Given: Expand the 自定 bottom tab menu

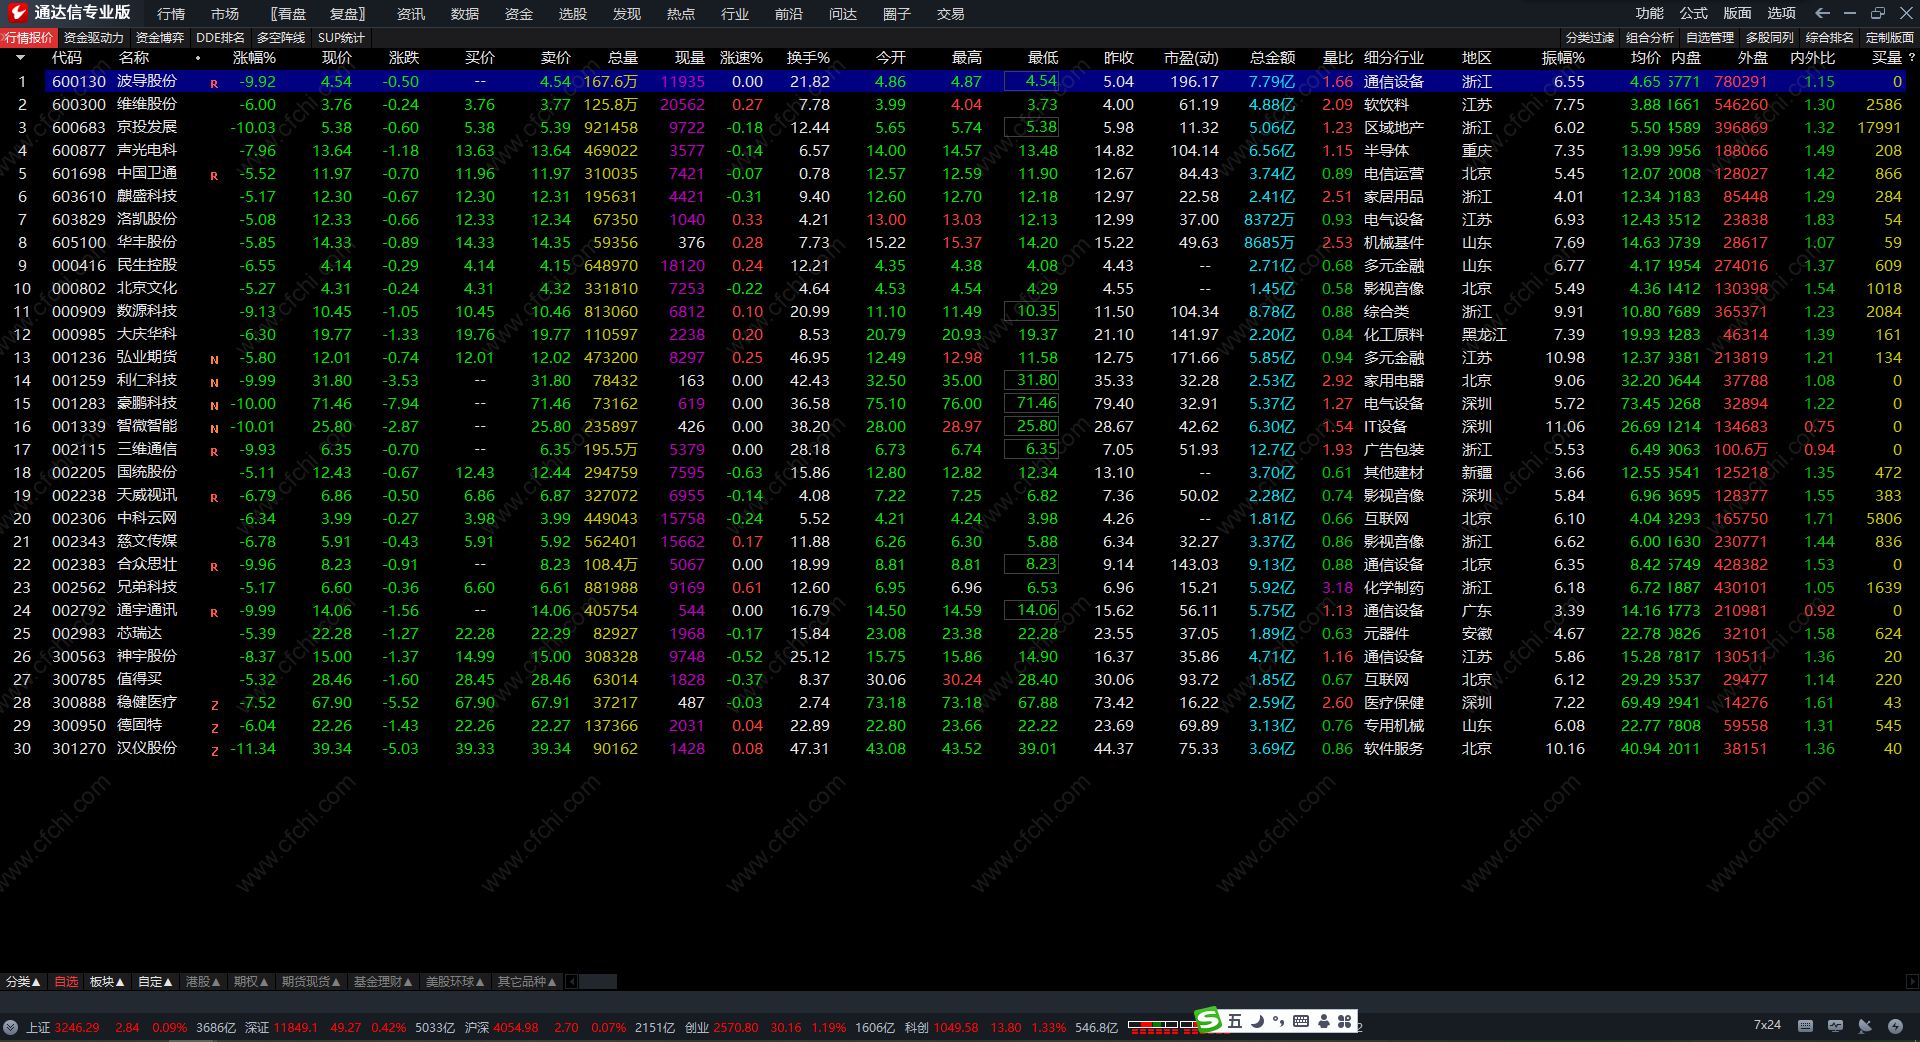Looking at the screenshot, I should pos(155,982).
